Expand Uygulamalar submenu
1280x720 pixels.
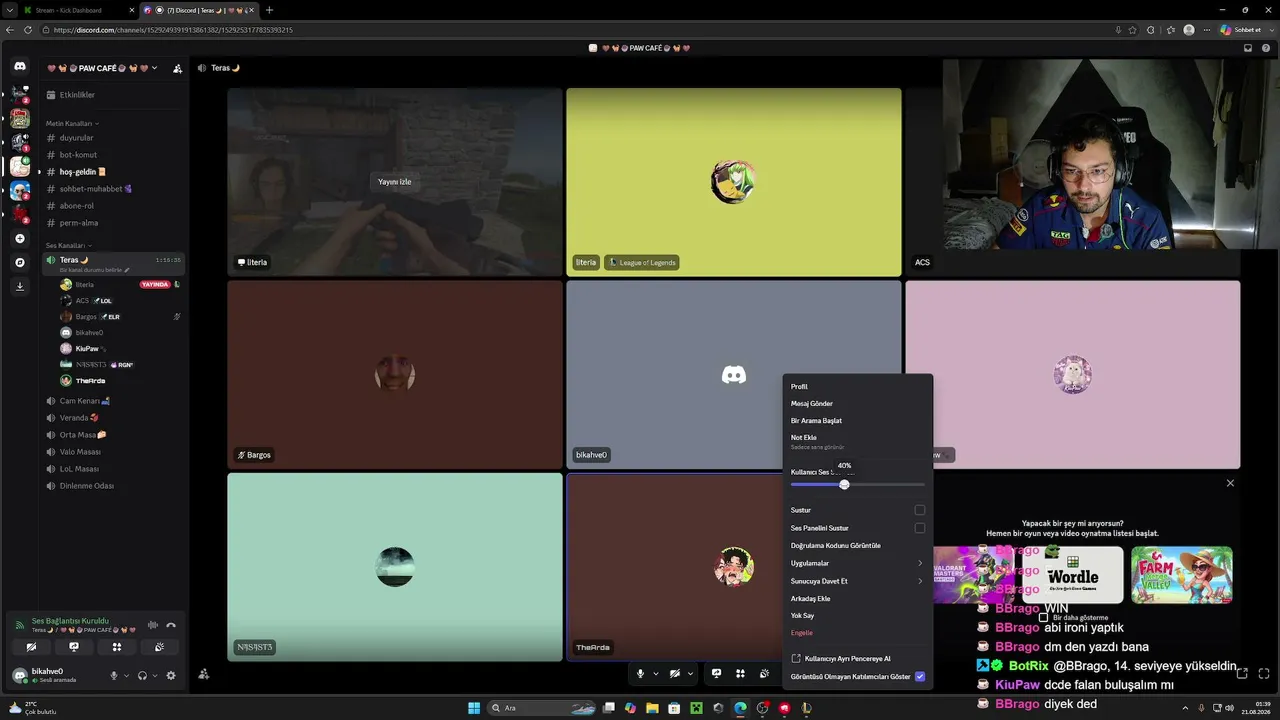tap(857, 564)
